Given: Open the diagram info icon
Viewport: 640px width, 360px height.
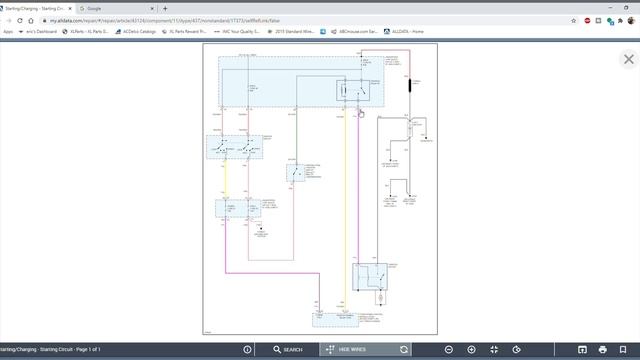Looking at the screenshot, I should coord(247,349).
